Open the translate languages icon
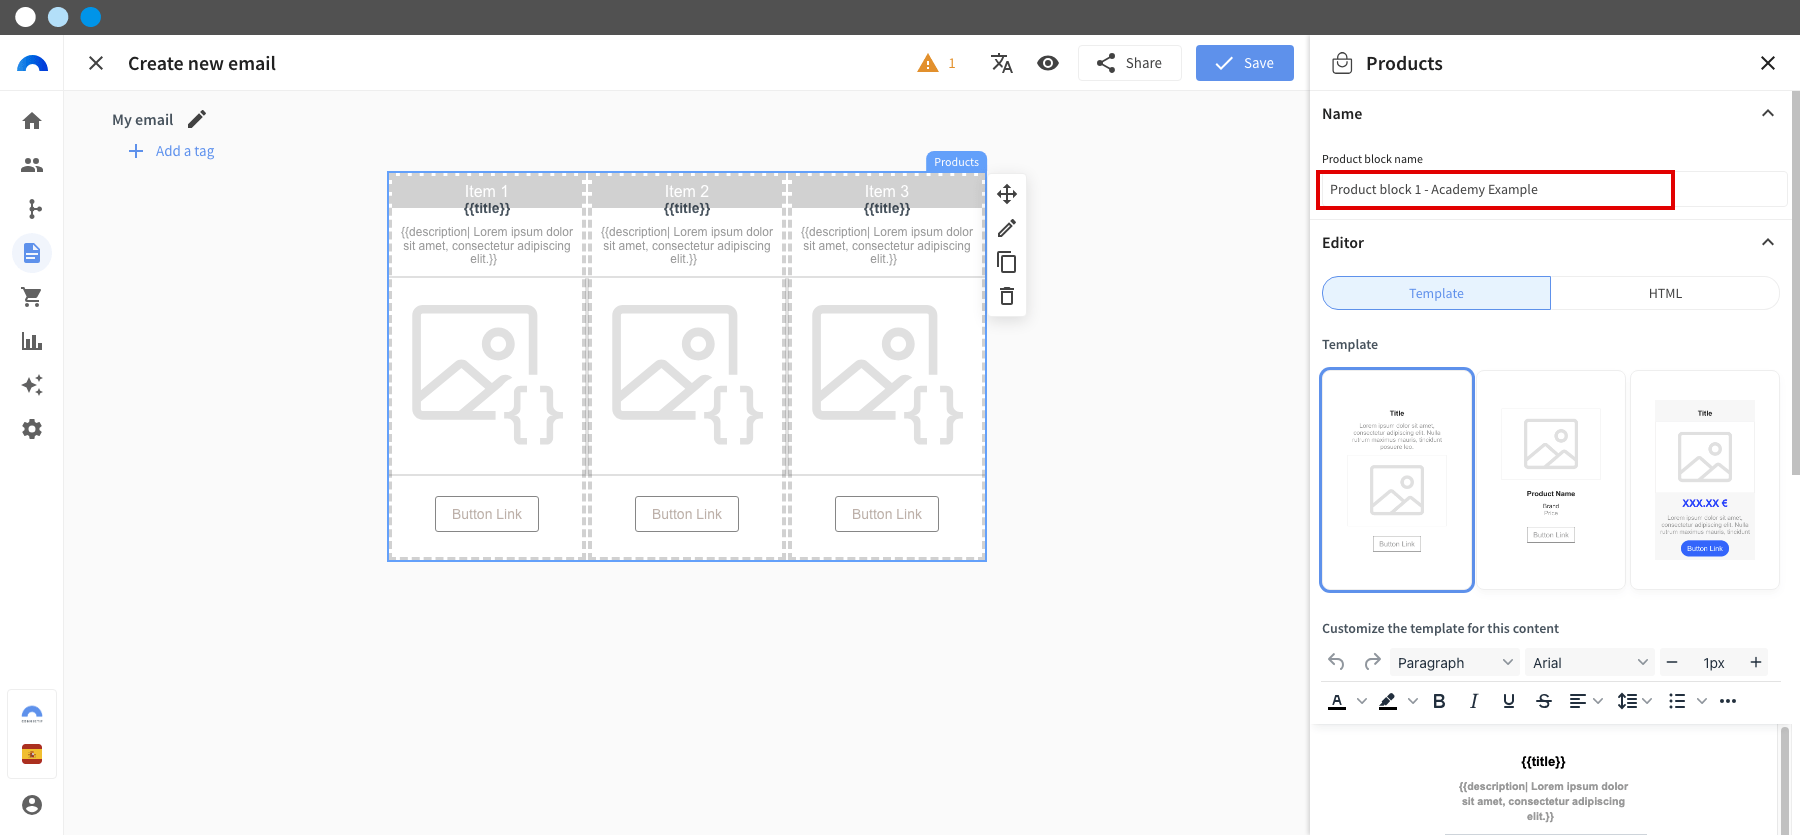 pos(1002,63)
